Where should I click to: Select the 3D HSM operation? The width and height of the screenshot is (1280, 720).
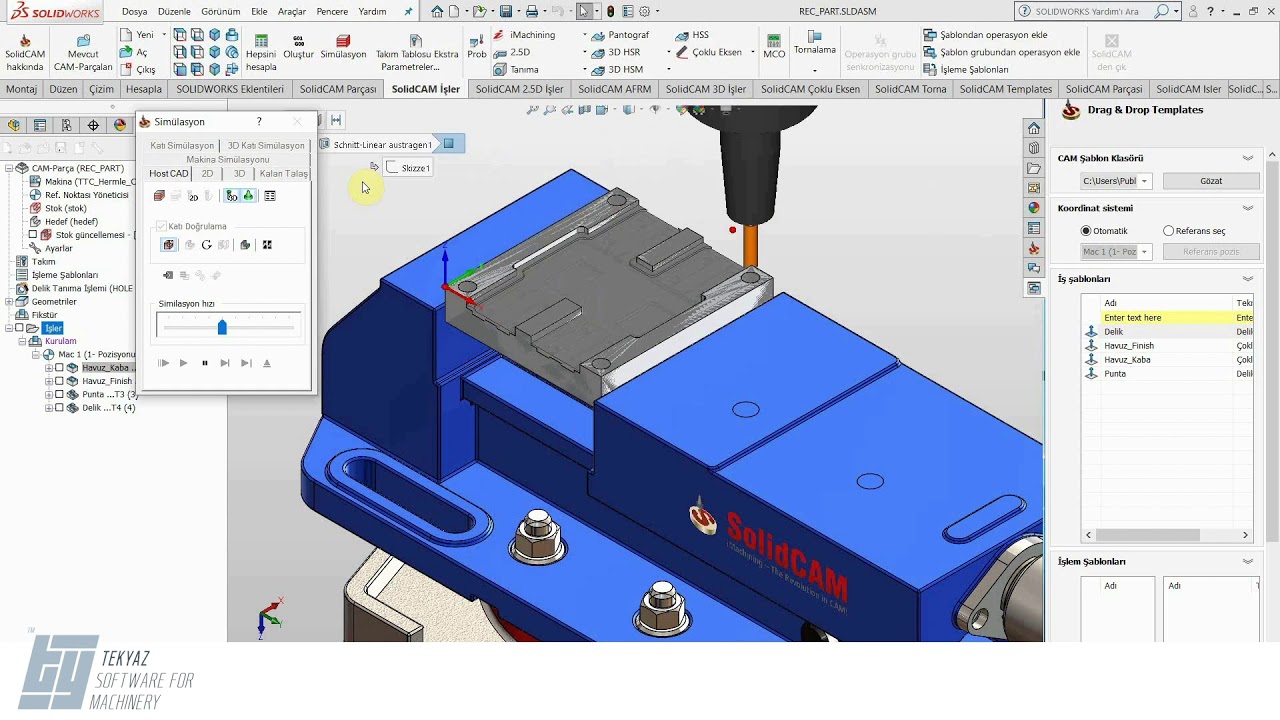(616, 70)
